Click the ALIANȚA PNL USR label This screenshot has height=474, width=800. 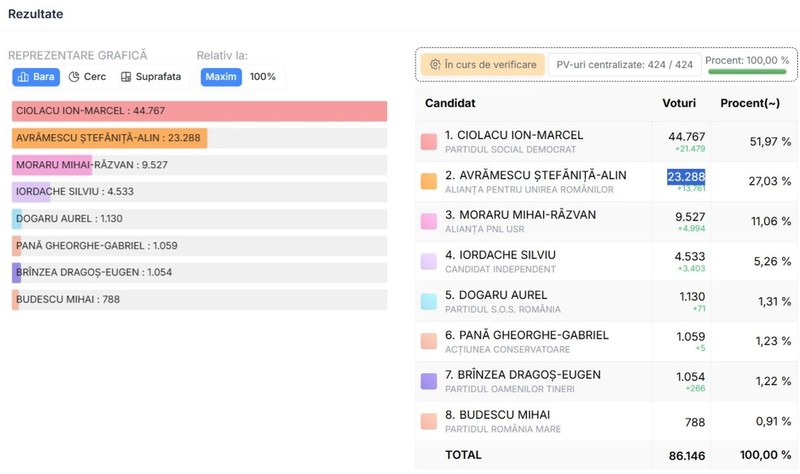pos(484,230)
